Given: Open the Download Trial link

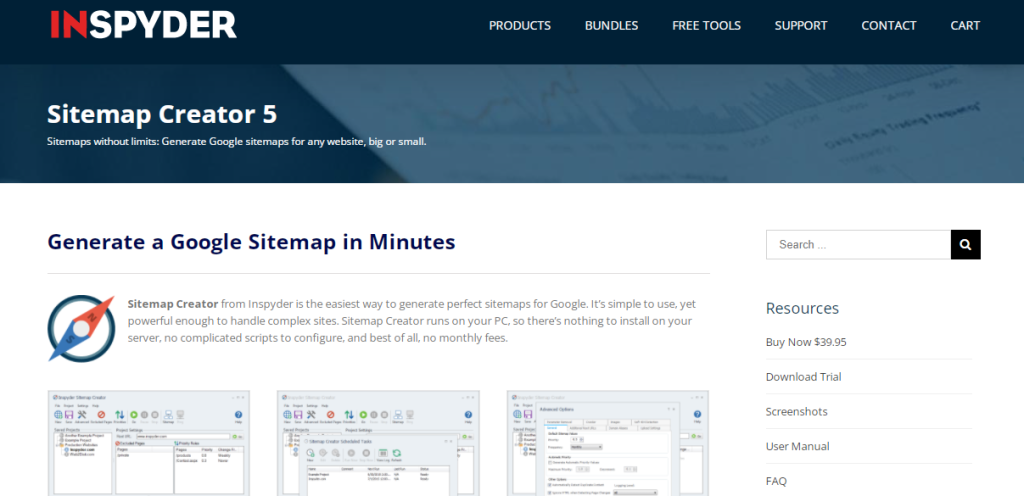Looking at the screenshot, I should click(x=803, y=377).
